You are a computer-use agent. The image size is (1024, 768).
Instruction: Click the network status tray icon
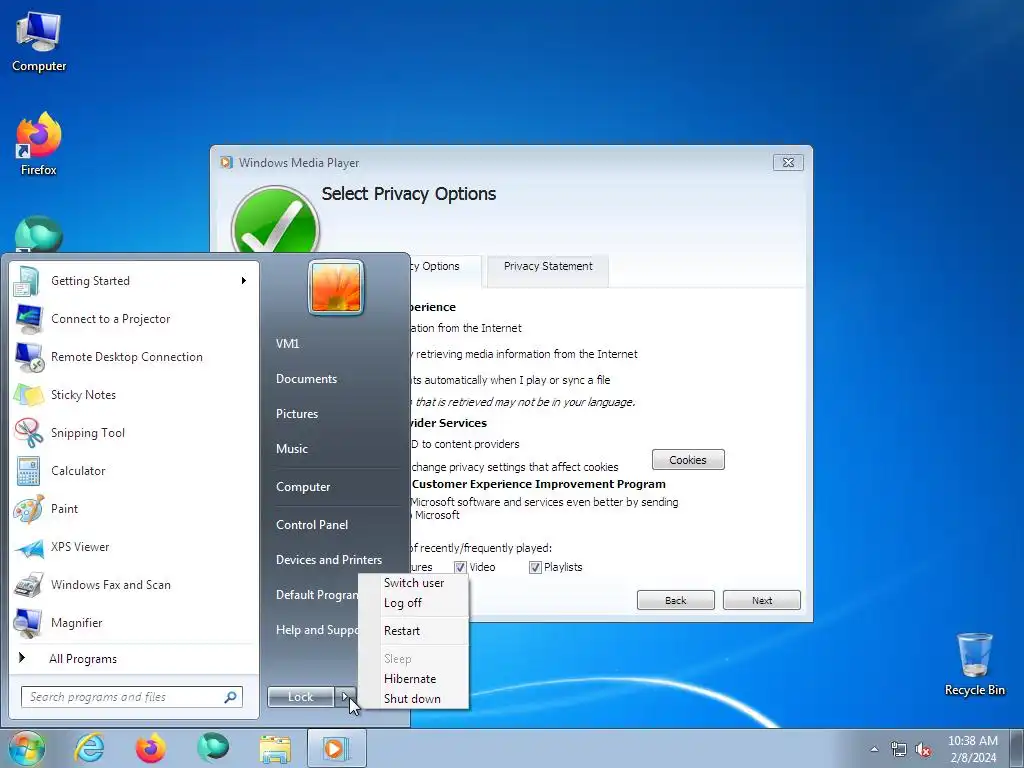tap(899, 749)
